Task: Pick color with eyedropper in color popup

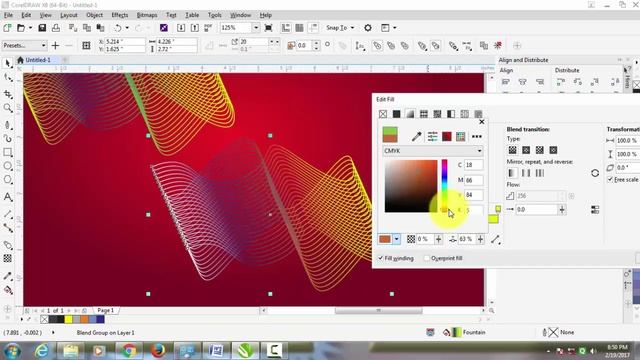Action: (416, 136)
